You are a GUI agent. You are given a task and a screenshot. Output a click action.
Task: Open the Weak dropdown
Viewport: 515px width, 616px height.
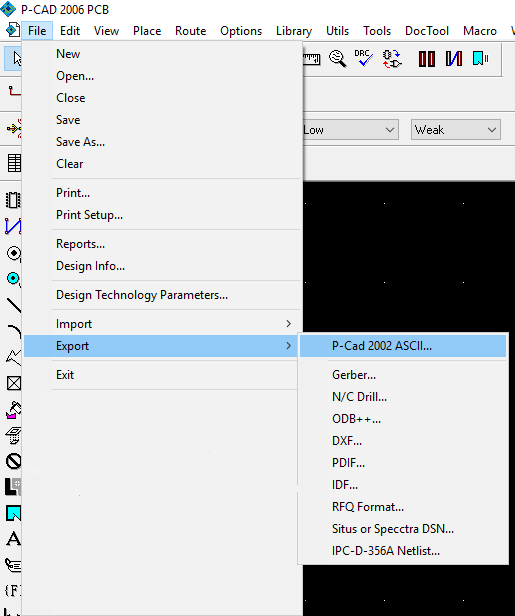[456, 130]
